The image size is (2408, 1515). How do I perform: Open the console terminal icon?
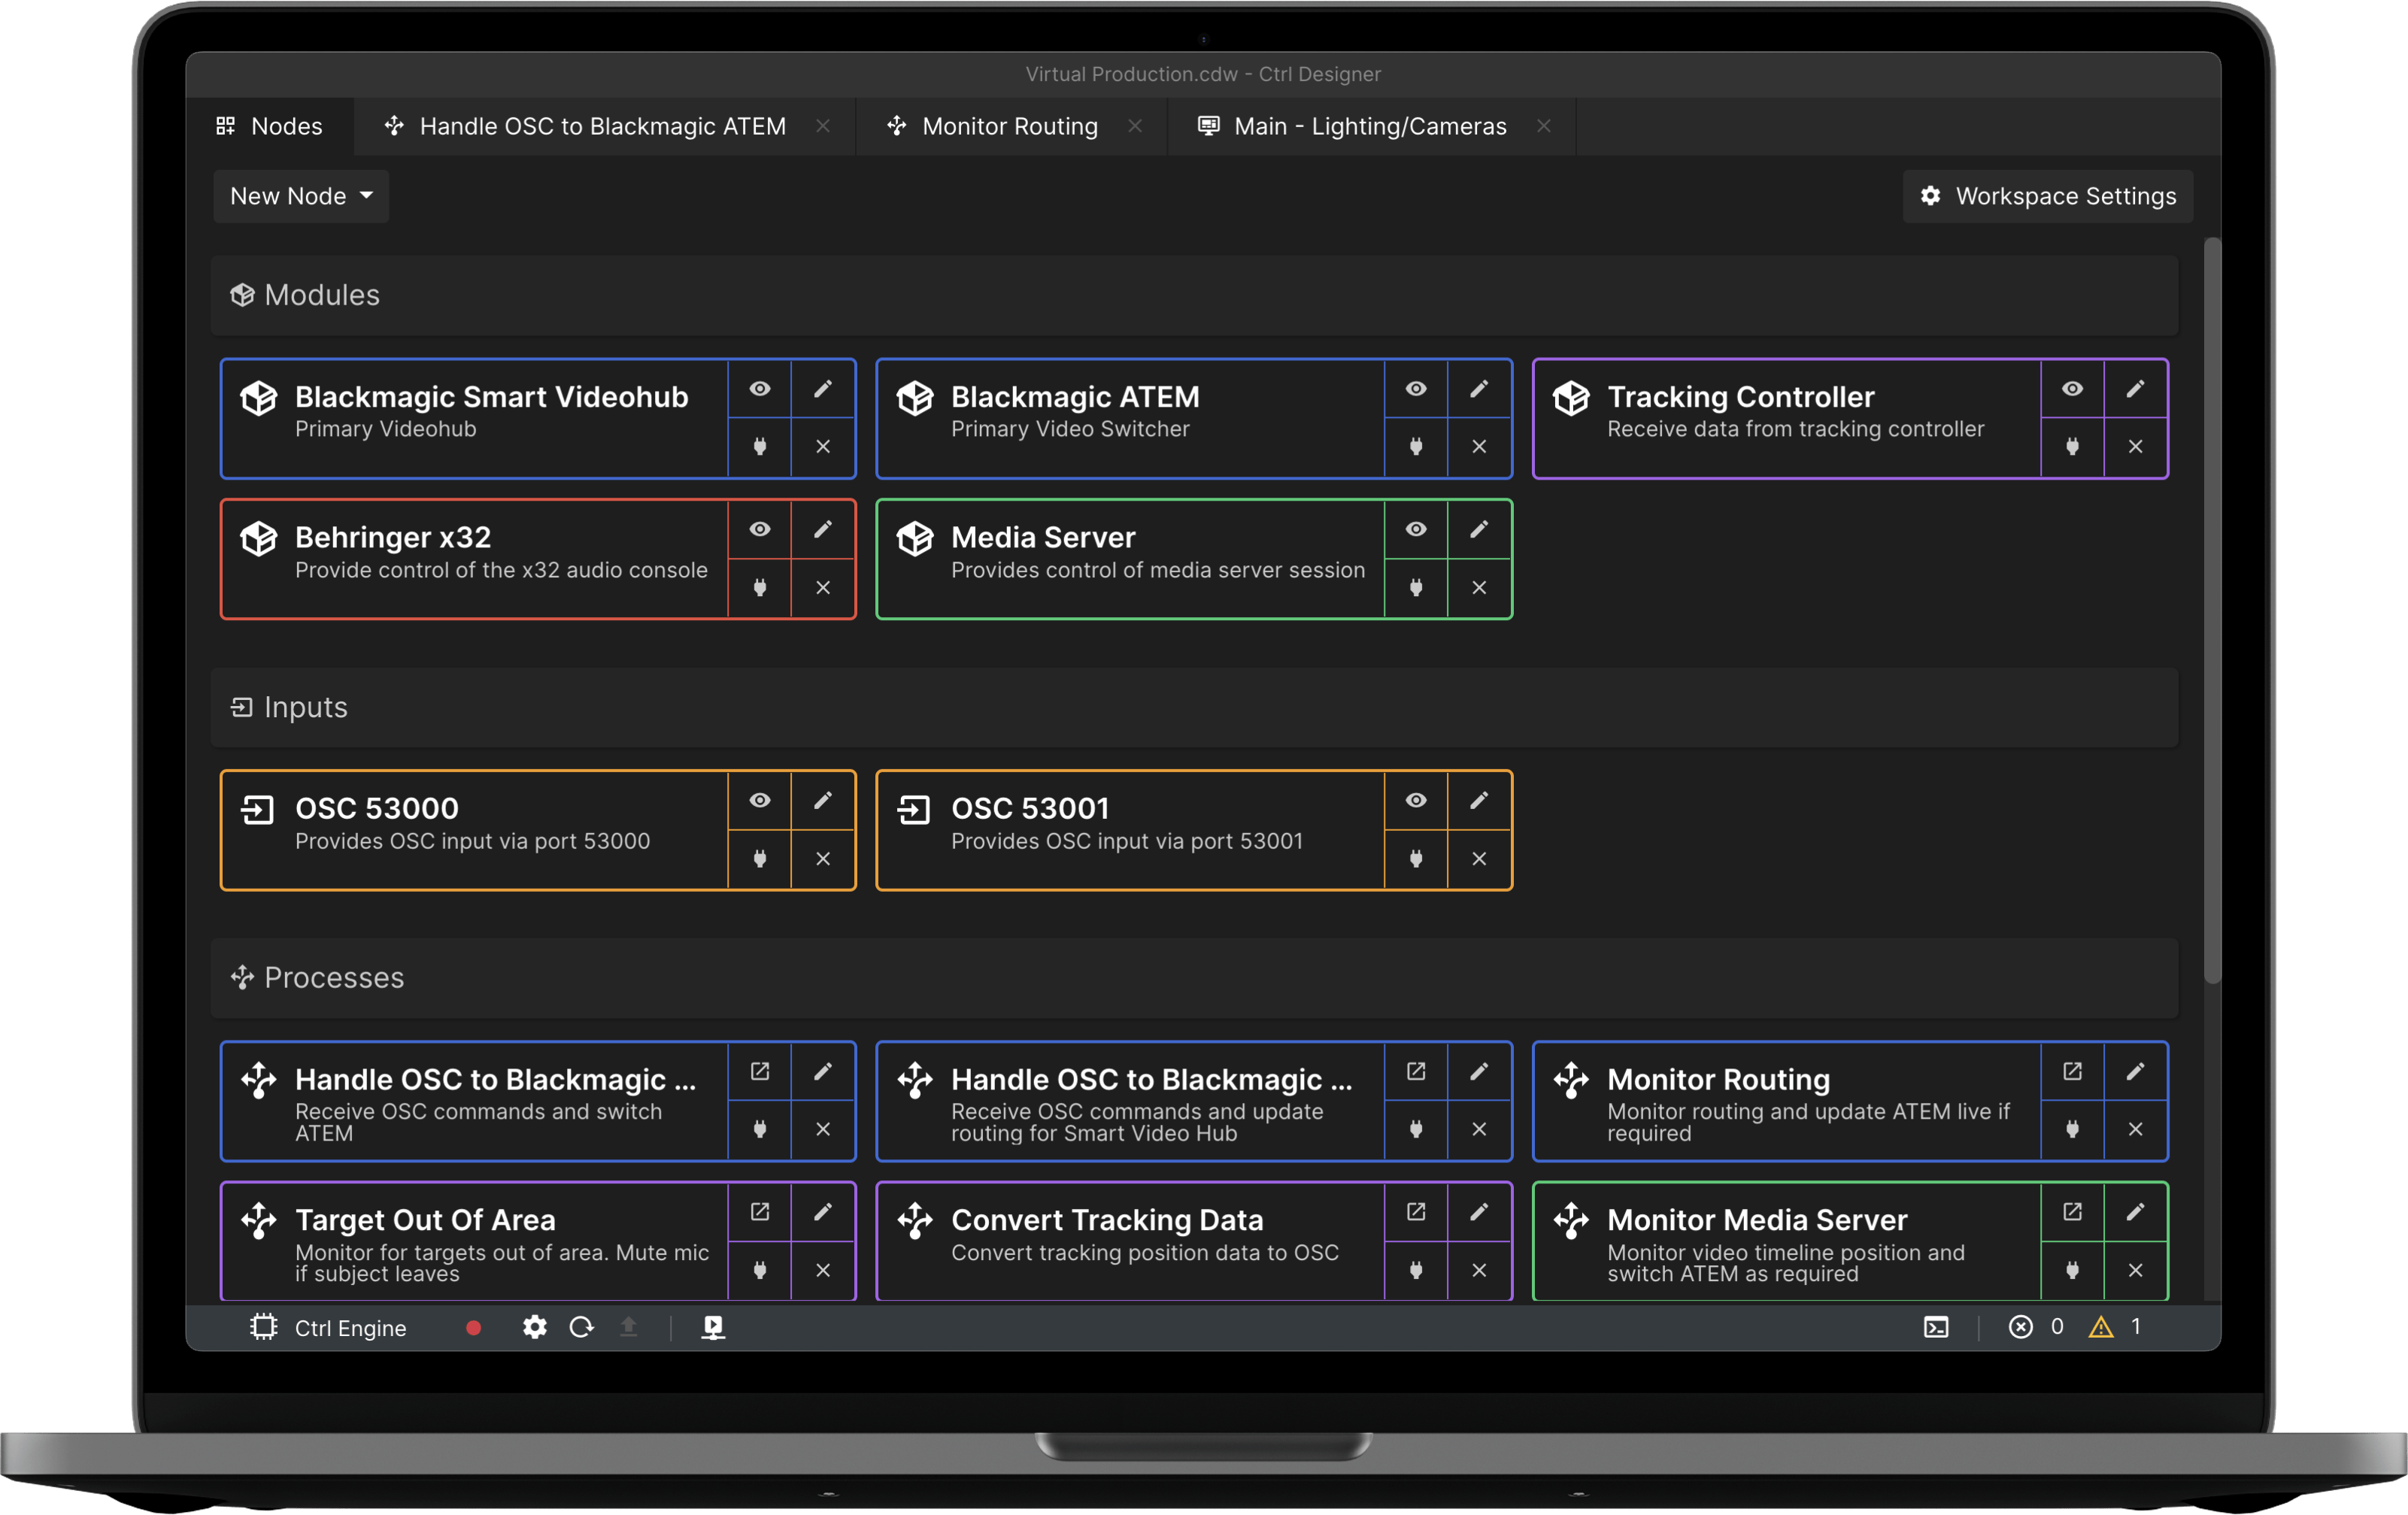(1936, 1327)
